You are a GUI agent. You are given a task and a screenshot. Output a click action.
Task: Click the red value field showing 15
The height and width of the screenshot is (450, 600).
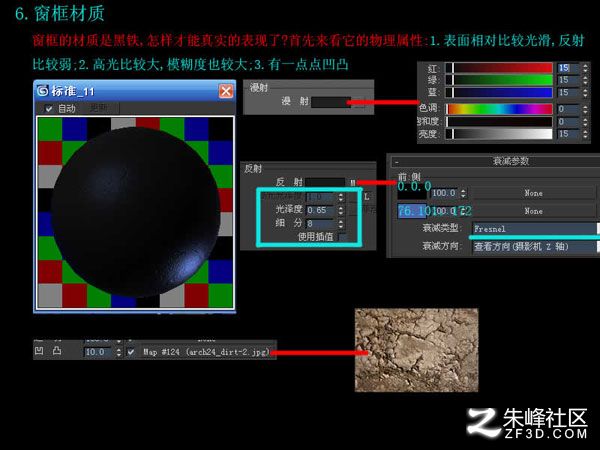coord(568,68)
